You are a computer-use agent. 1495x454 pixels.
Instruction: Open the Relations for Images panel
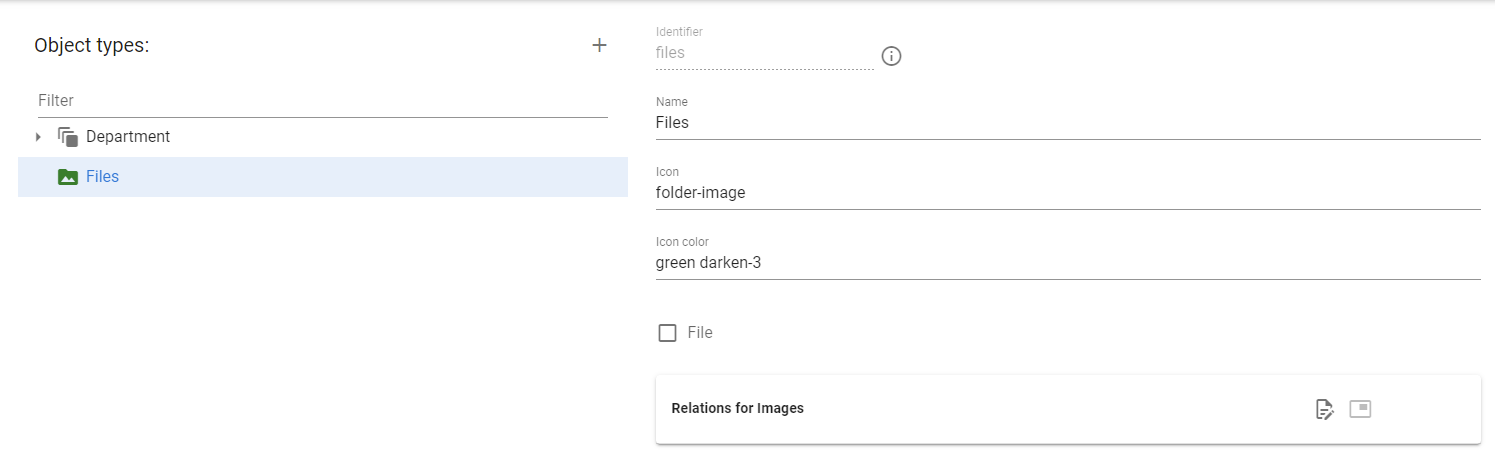[x=1068, y=409]
